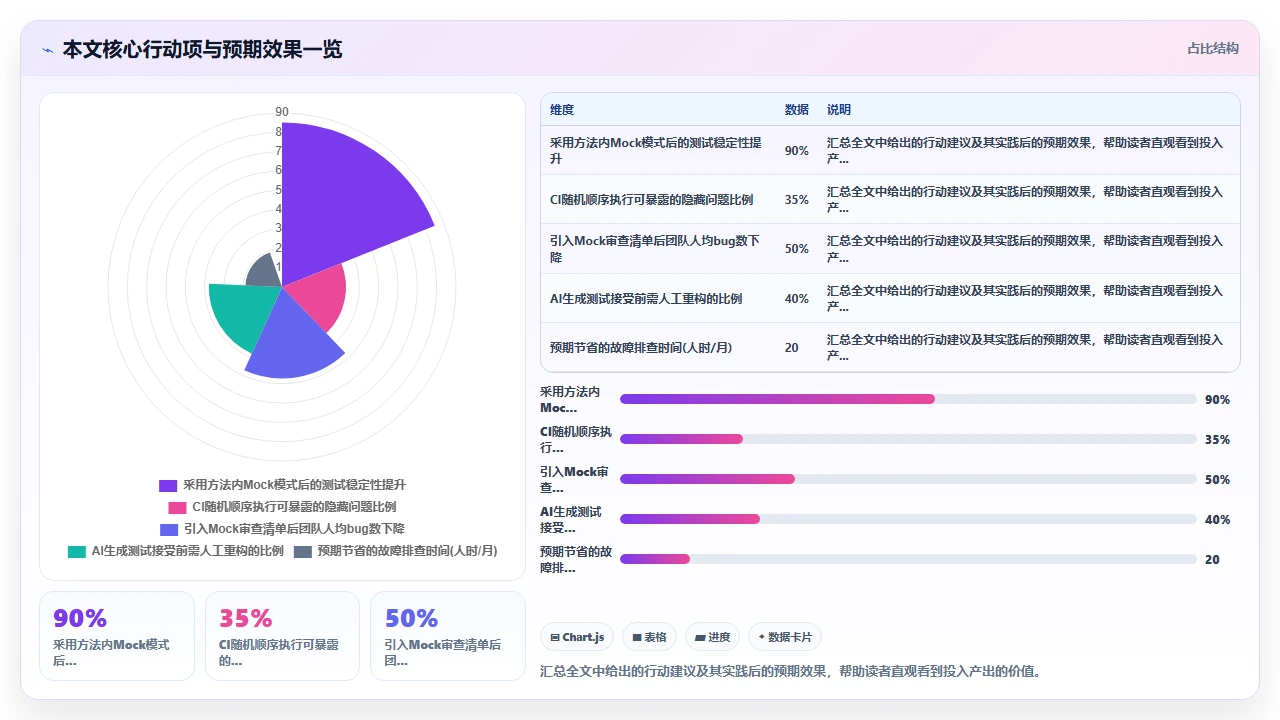Click the title 本文核心行动项与预期效果一览

tap(202, 49)
